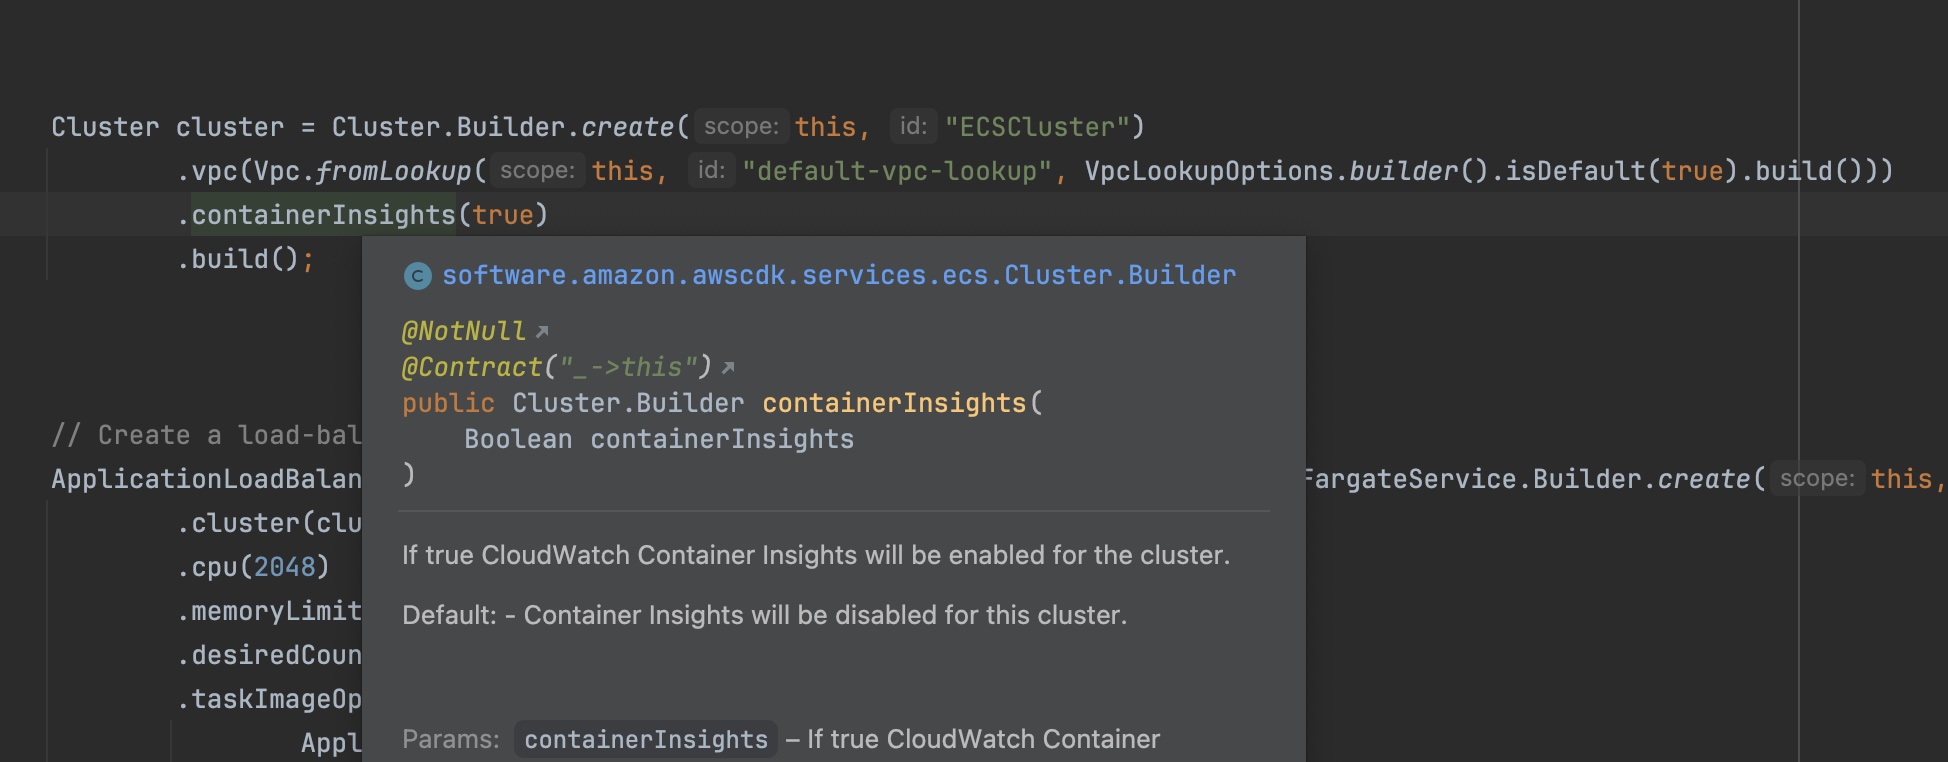Click the @Contract annotation in popup
Image resolution: width=1948 pixels, height=762 pixels.
point(556,367)
